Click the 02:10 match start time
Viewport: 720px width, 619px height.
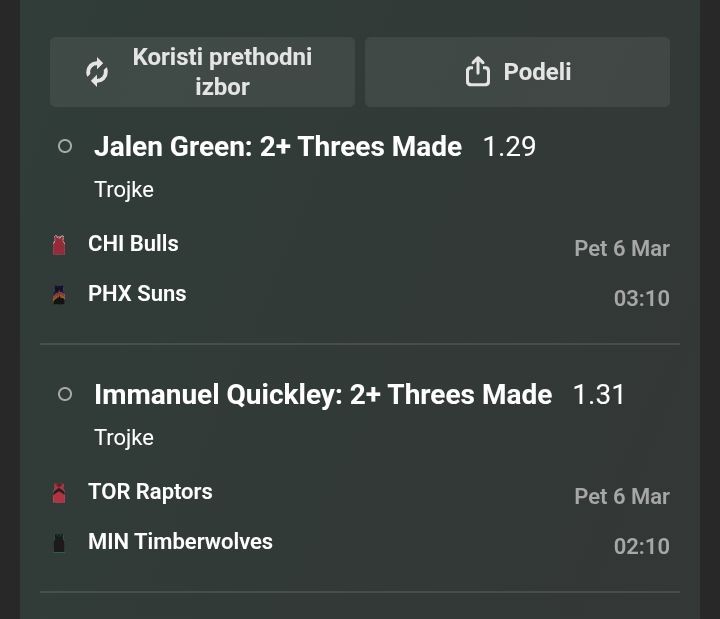(641, 546)
